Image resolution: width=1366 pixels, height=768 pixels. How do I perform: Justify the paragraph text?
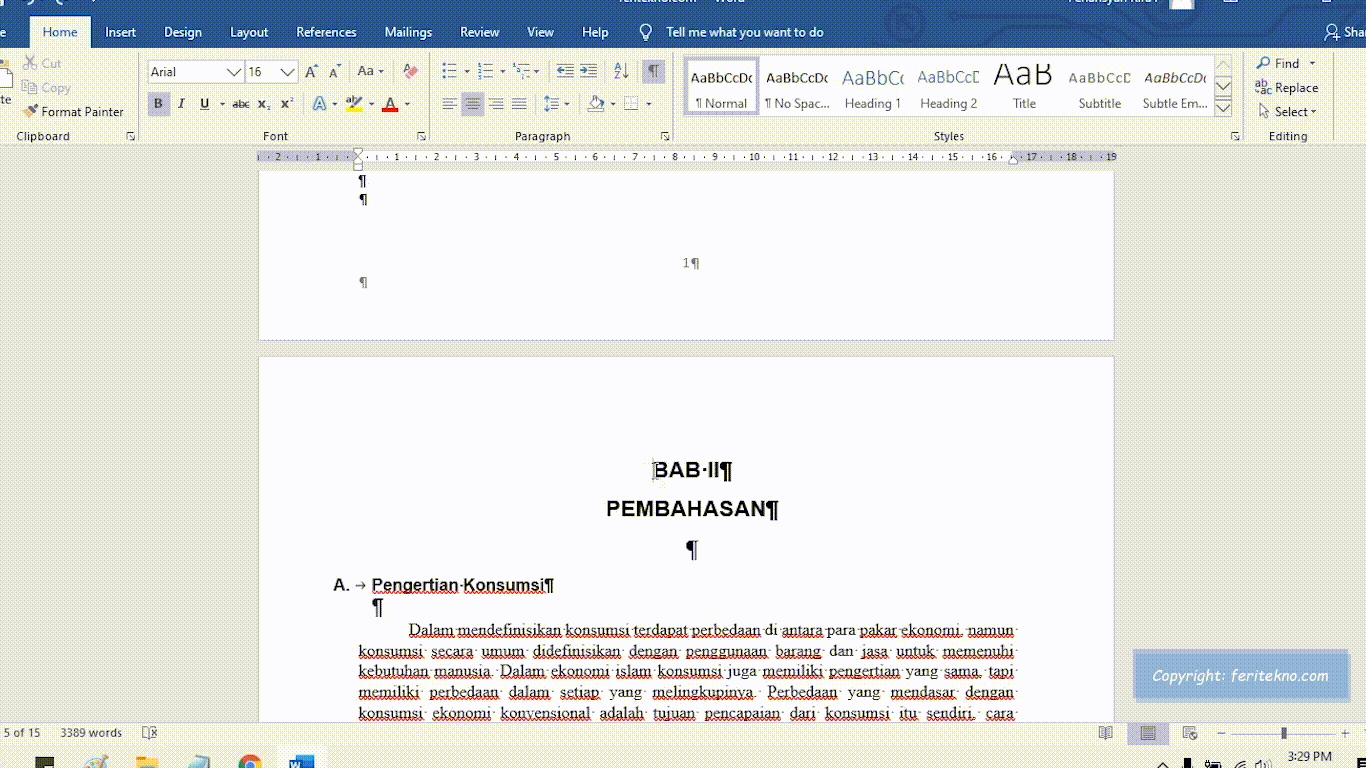(519, 104)
